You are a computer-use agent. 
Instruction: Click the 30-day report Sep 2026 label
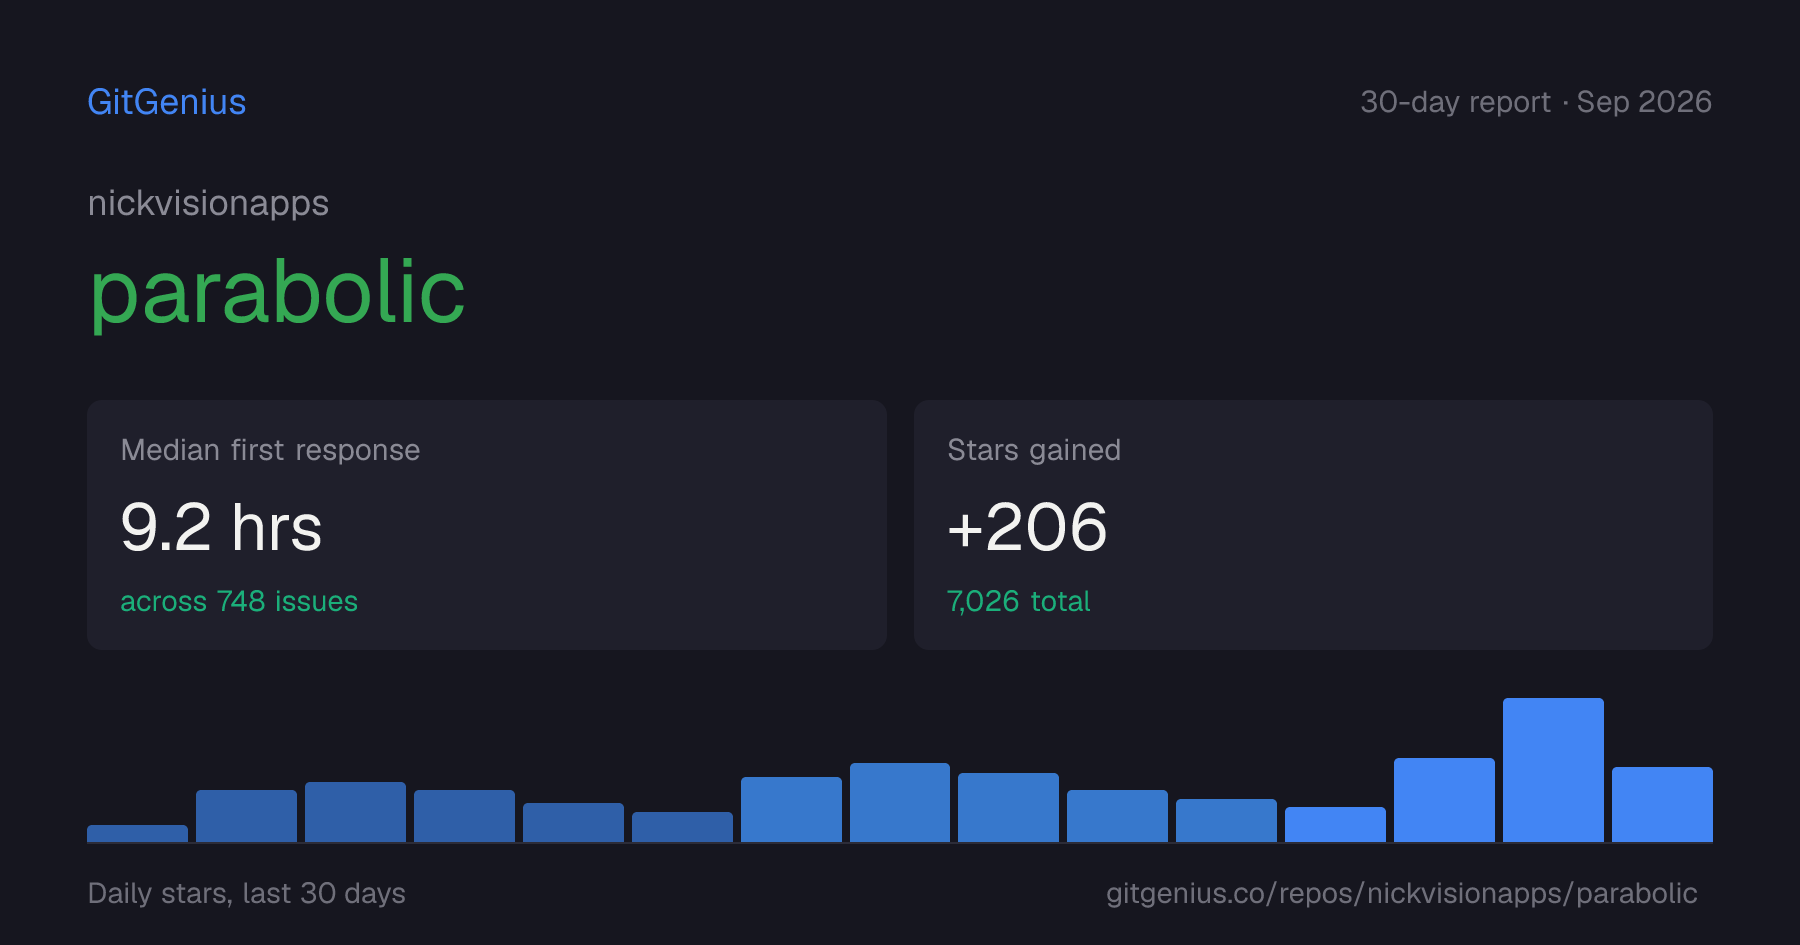[x=1536, y=102]
